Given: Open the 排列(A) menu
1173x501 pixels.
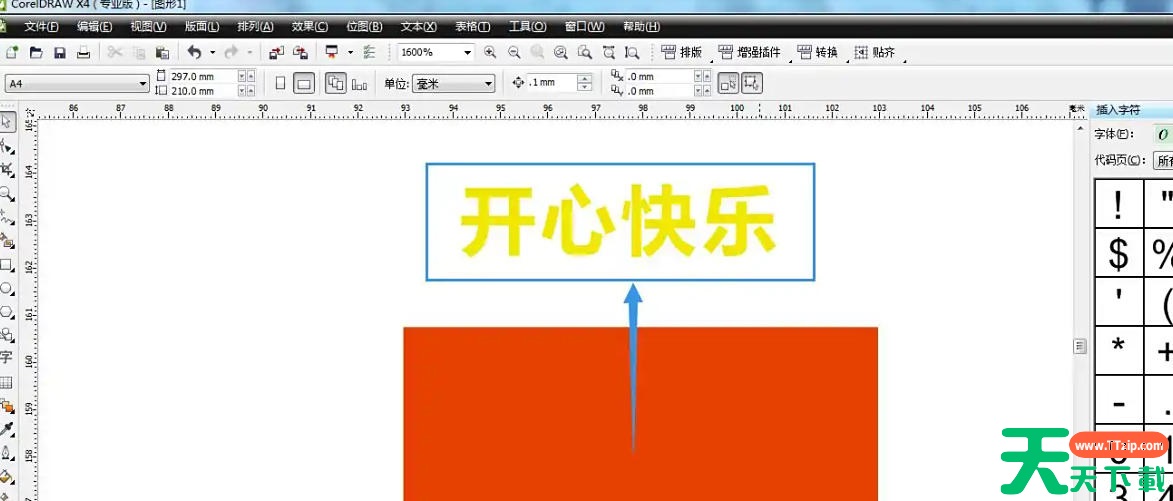Looking at the screenshot, I should [255, 26].
